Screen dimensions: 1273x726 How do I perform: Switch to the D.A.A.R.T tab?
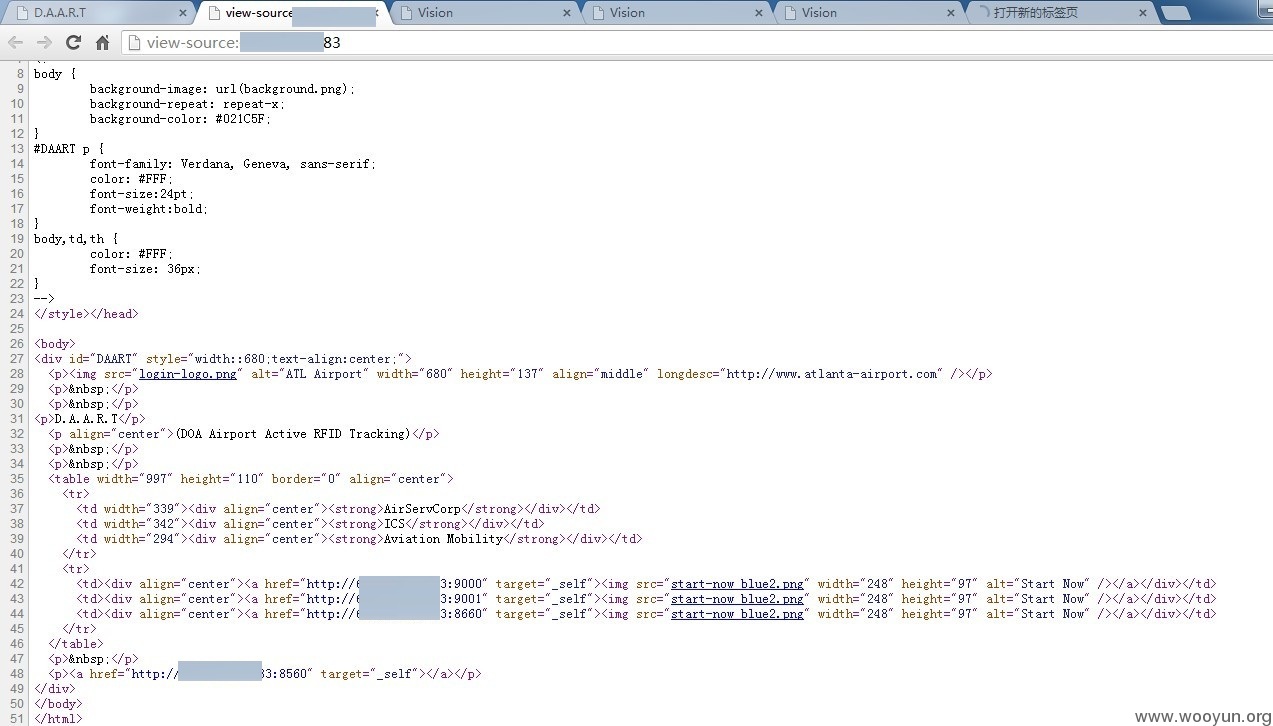click(97, 13)
